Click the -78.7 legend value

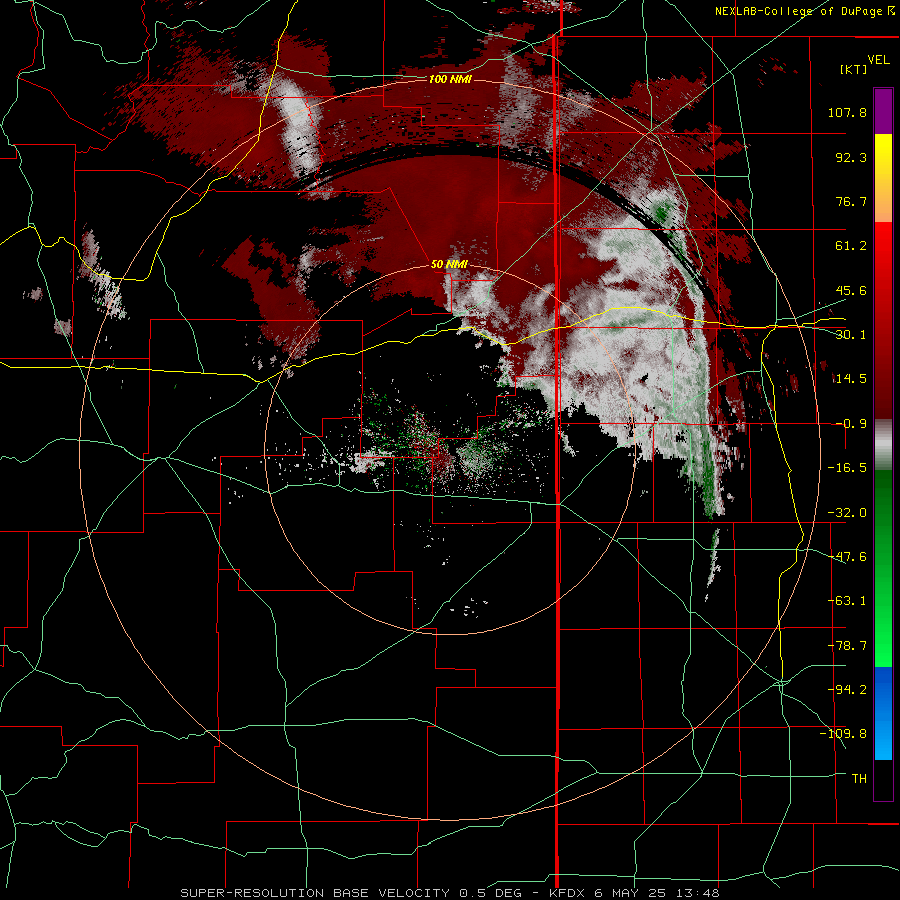click(x=847, y=646)
